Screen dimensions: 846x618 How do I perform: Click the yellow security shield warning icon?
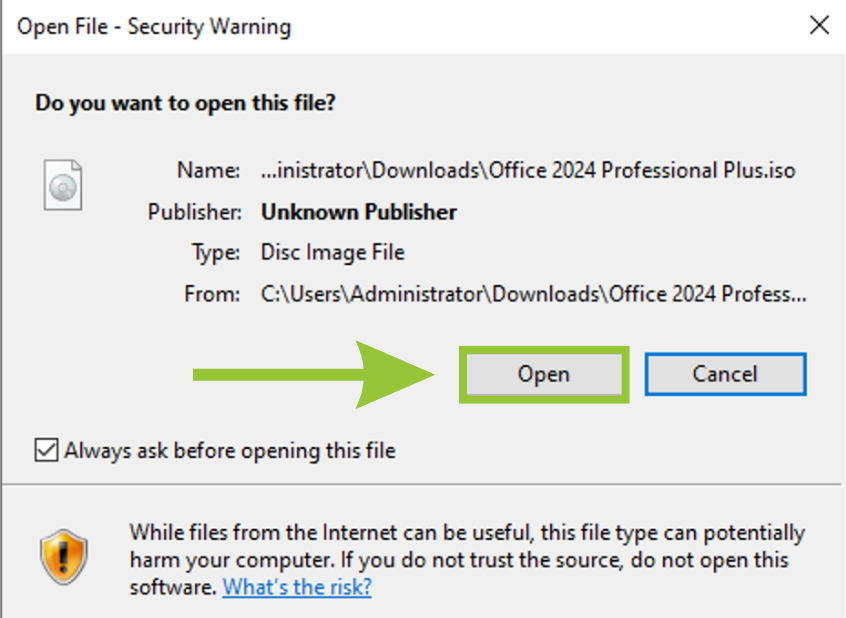click(63, 557)
